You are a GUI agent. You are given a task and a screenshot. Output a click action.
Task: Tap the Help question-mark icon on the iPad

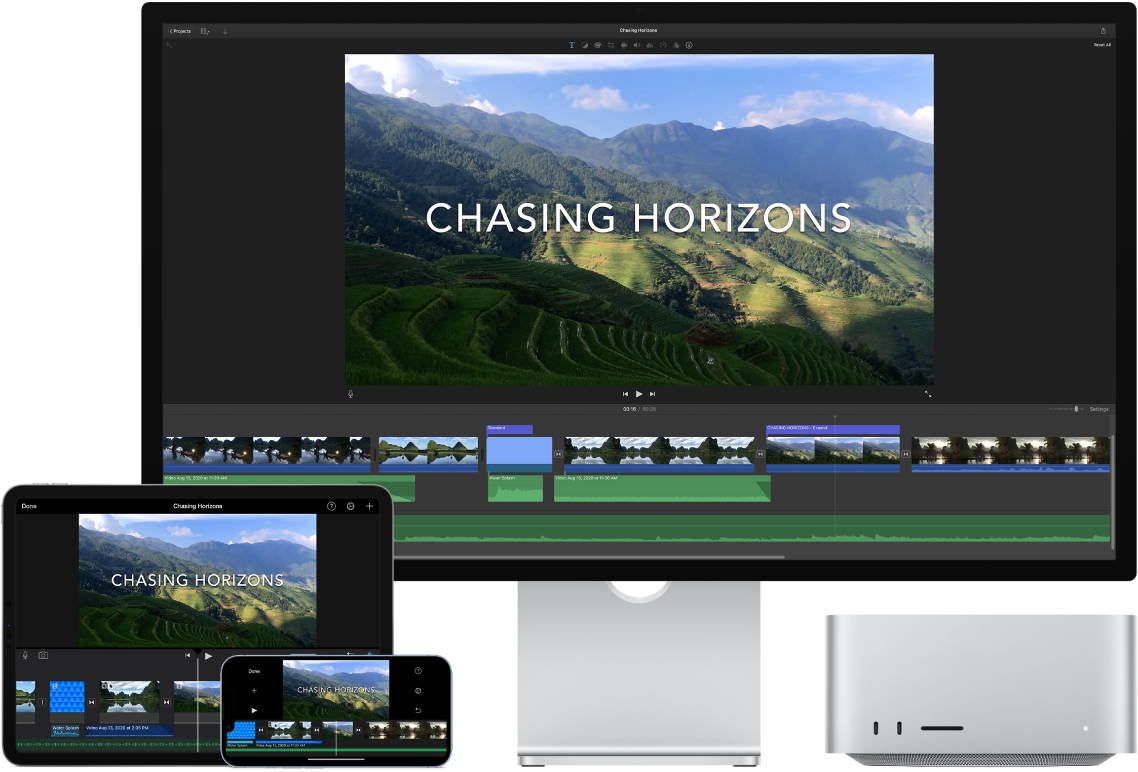click(331, 506)
